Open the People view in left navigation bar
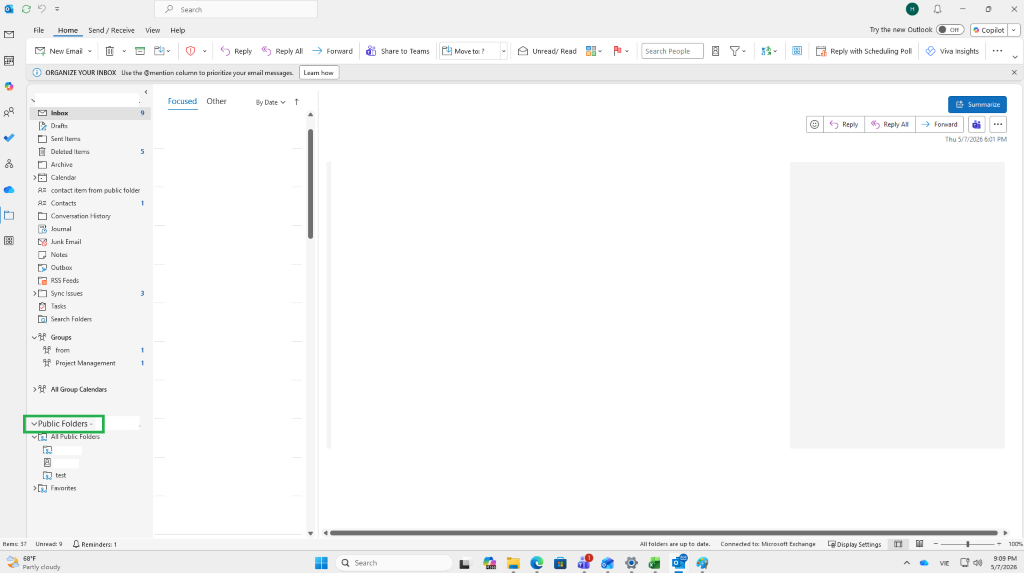Screen dimensions: 1024x573 pos(9,112)
